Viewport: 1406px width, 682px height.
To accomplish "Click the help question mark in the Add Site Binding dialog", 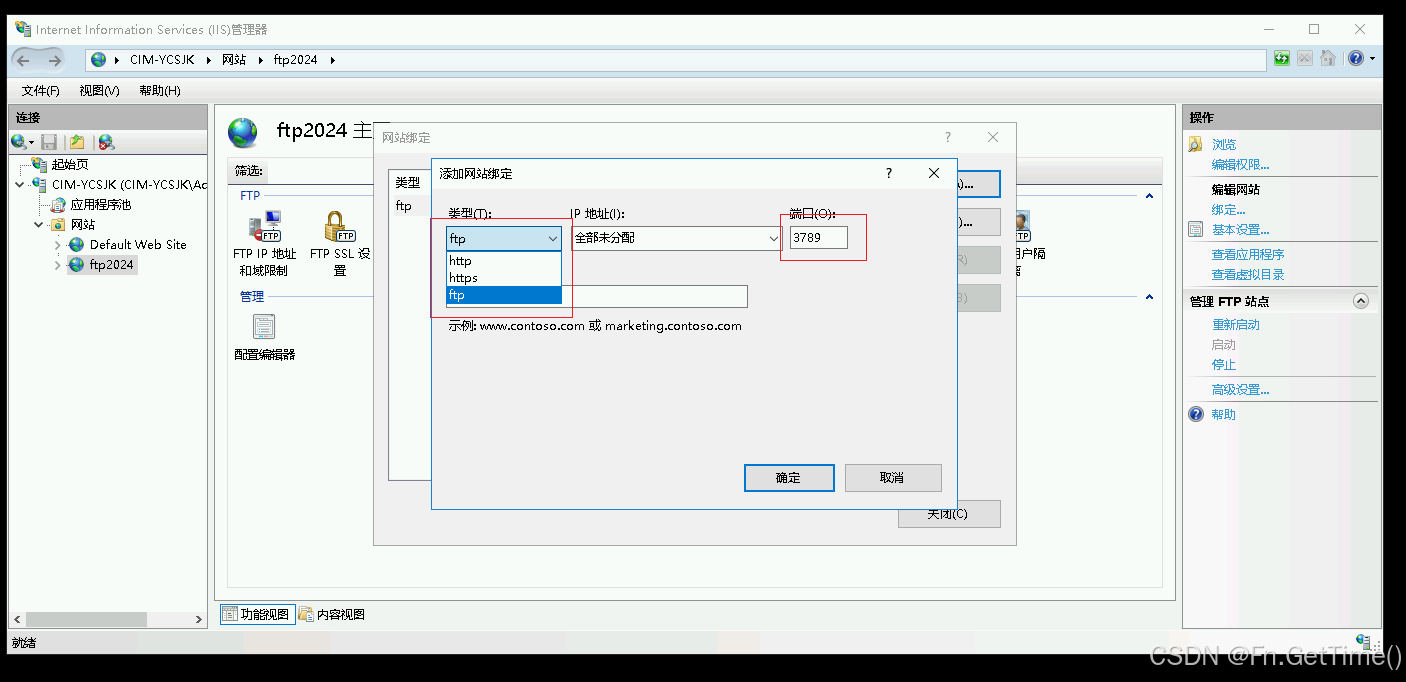I will [x=888, y=173].
